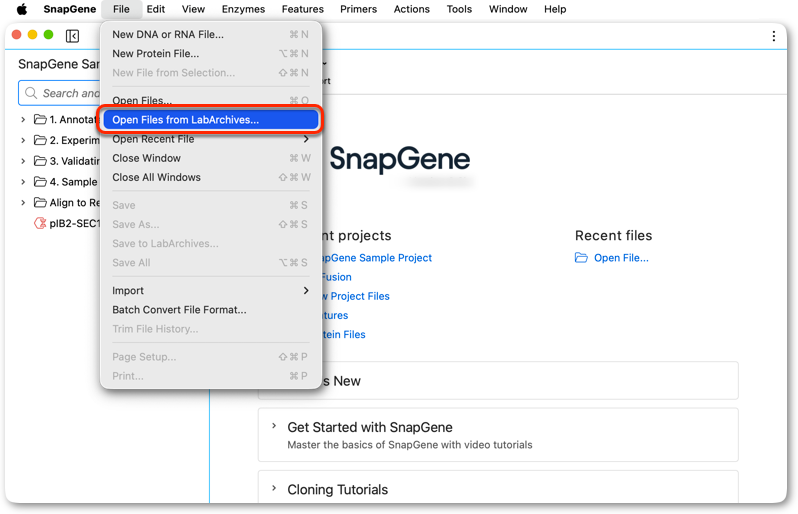
Task: Click the folder icon beside Open File...
Action: tap(581, 258)
